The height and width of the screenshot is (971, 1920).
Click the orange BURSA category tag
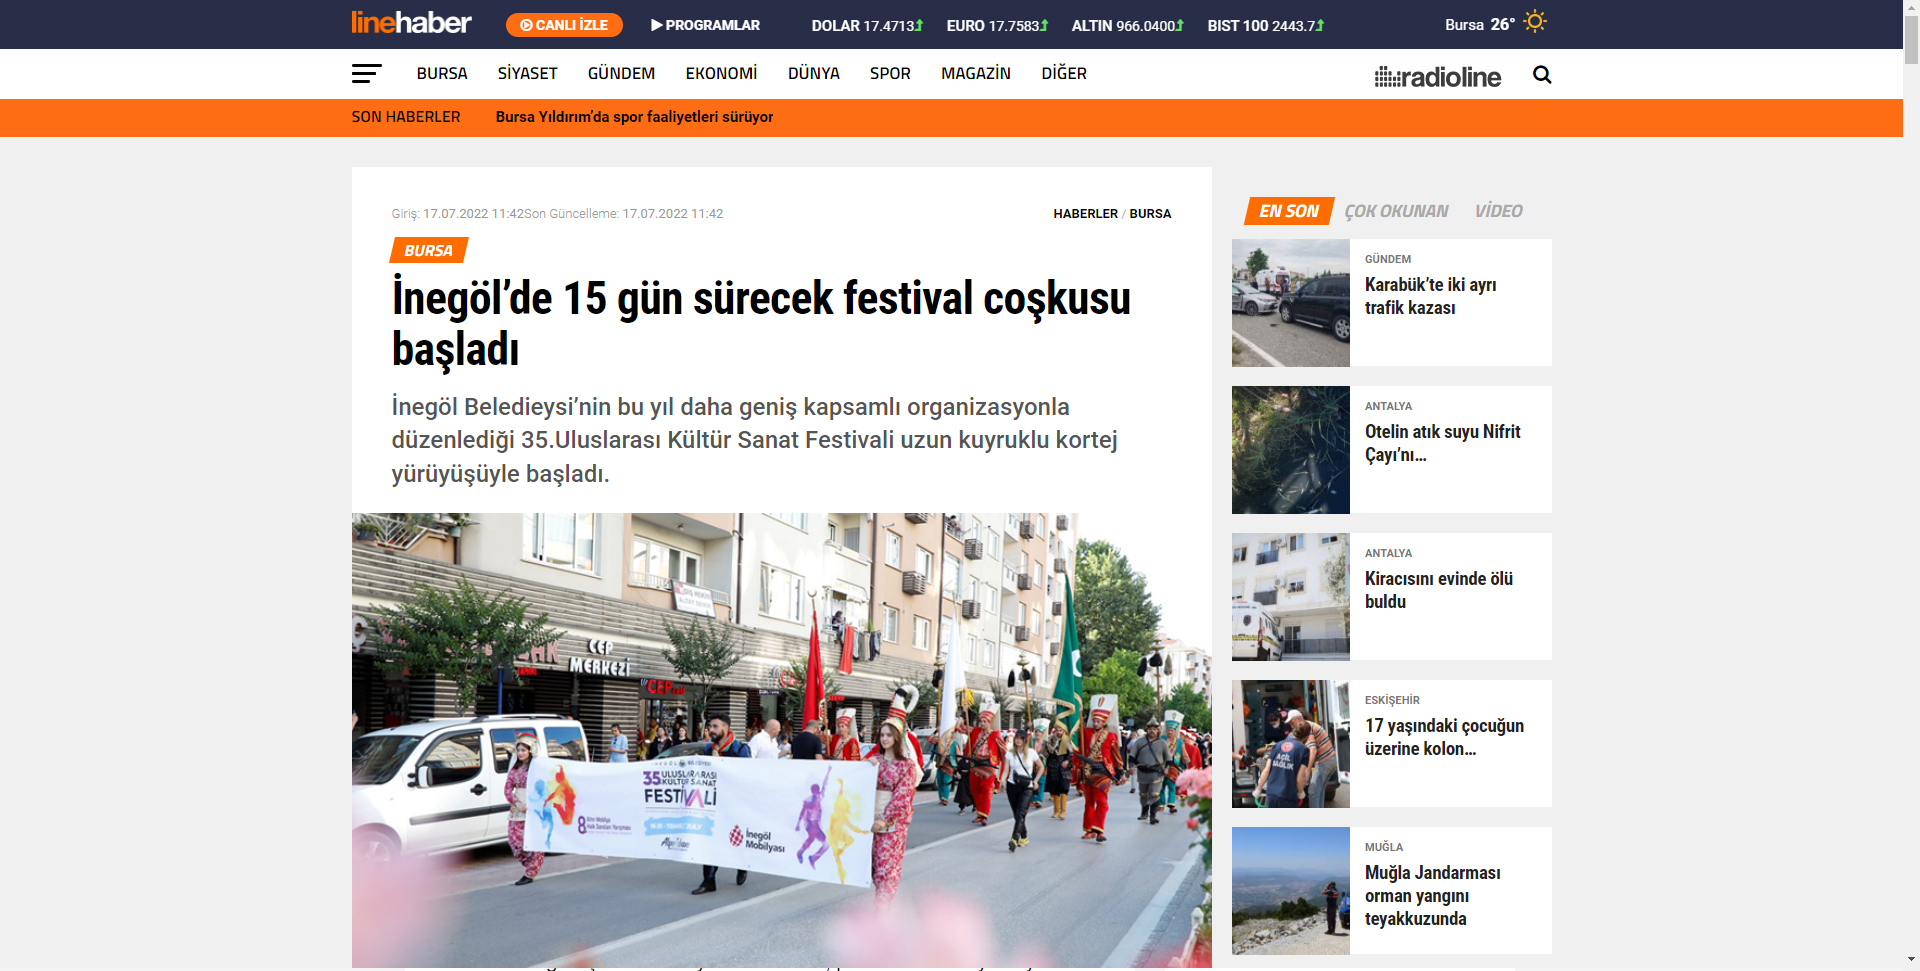tap(429, 250)
